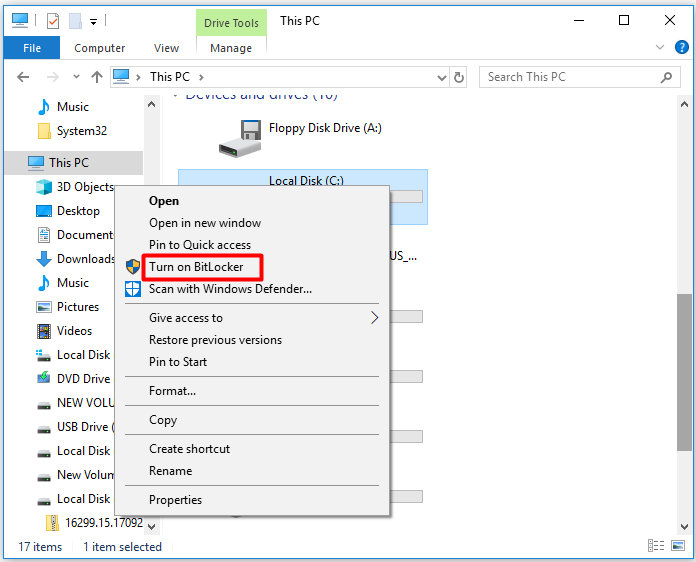Go up one level with Up arrow
Image resolution: width=696 pixels, height=562 pixels.
[97, 77]
